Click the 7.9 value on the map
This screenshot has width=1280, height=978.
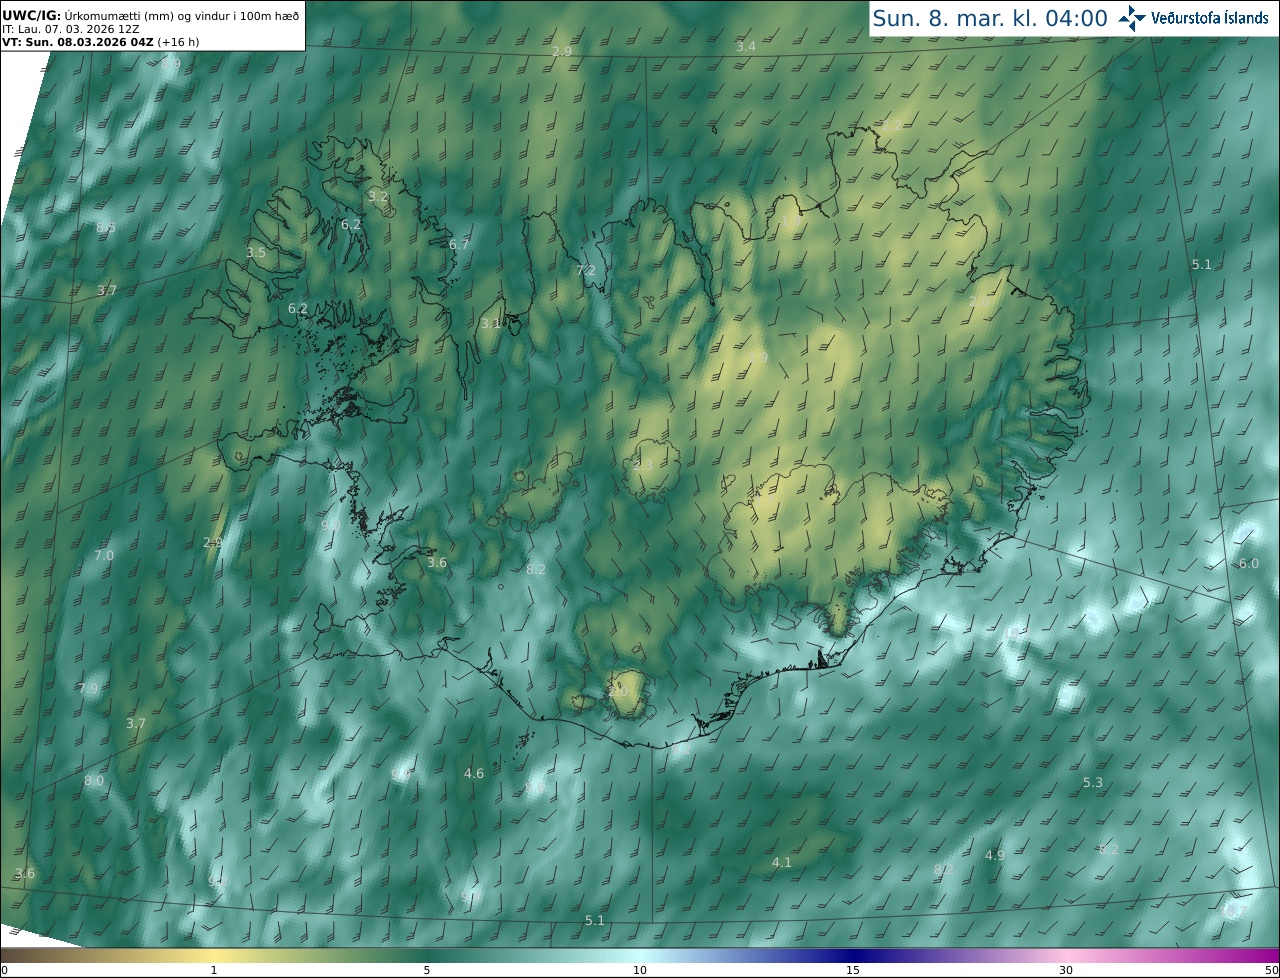tap(89, 688)
